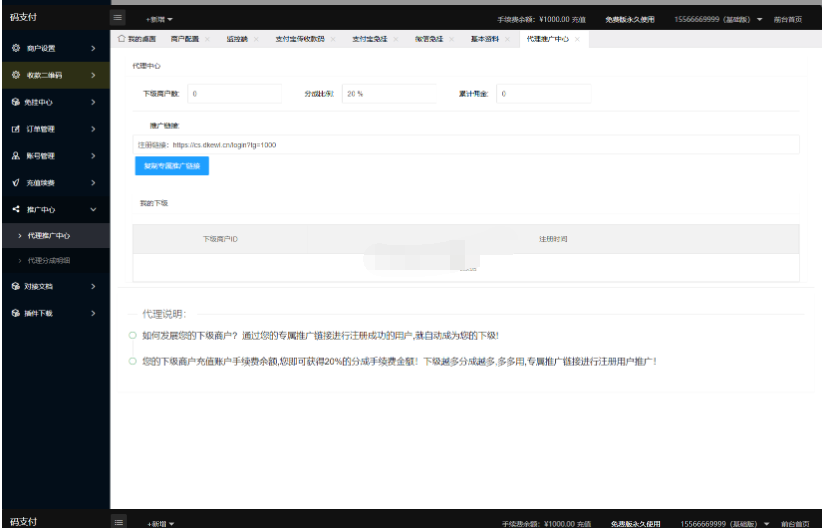
Task: Select 代理分成明细 submenu item in sidebar
Action: (56, 260)
